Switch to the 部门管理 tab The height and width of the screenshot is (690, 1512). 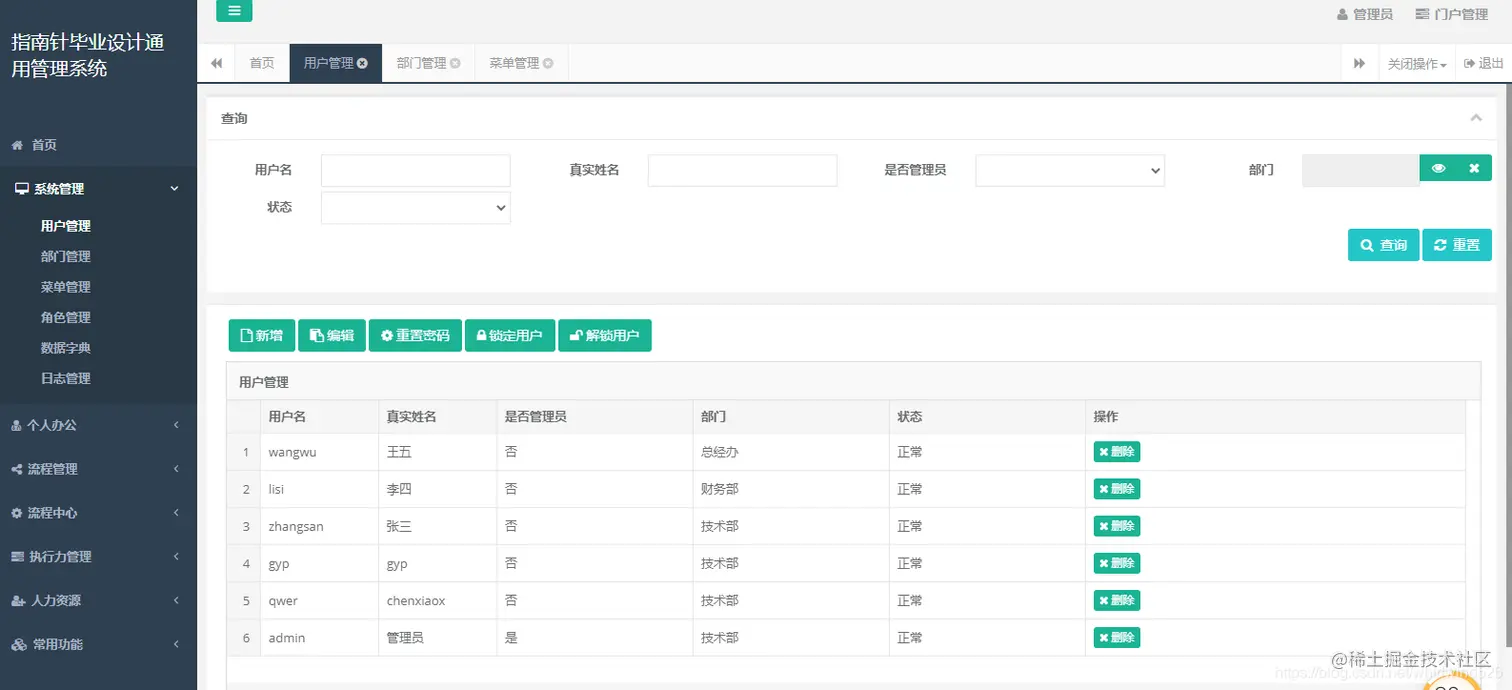pyautogui.click(x=421, y=63)
